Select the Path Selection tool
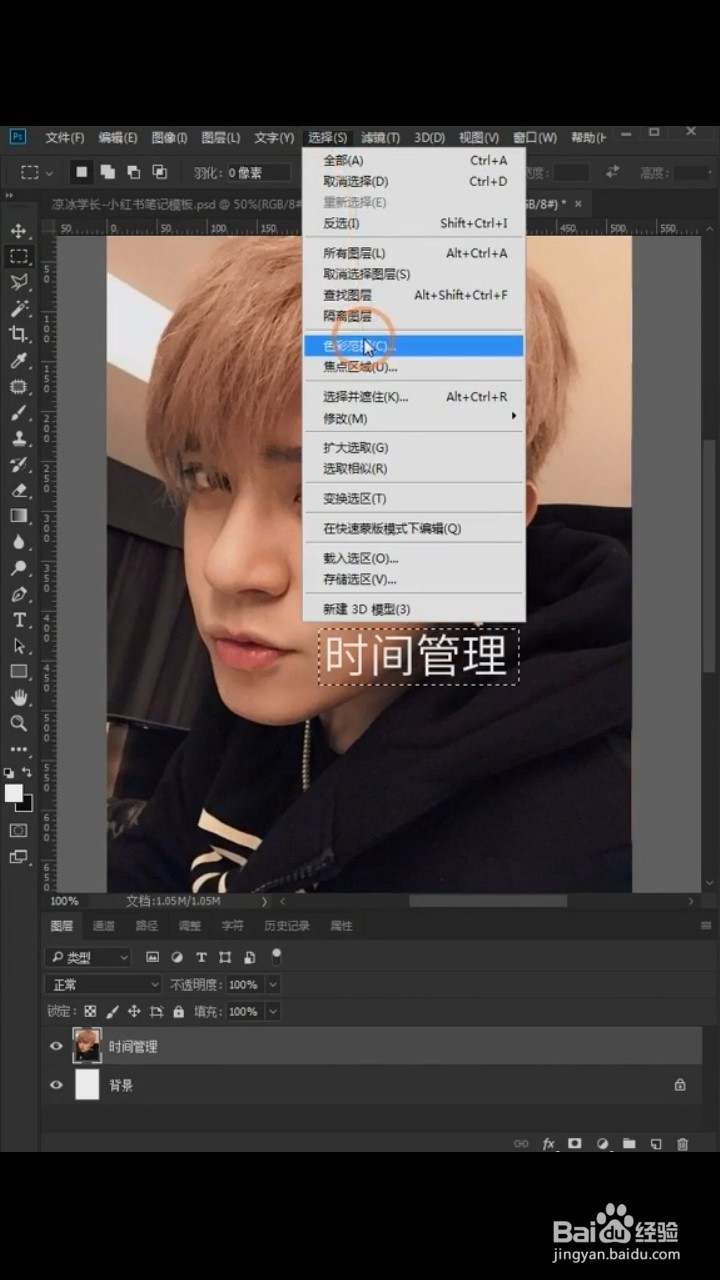The height and width of the screenshot is (1280, 720). 19,646
